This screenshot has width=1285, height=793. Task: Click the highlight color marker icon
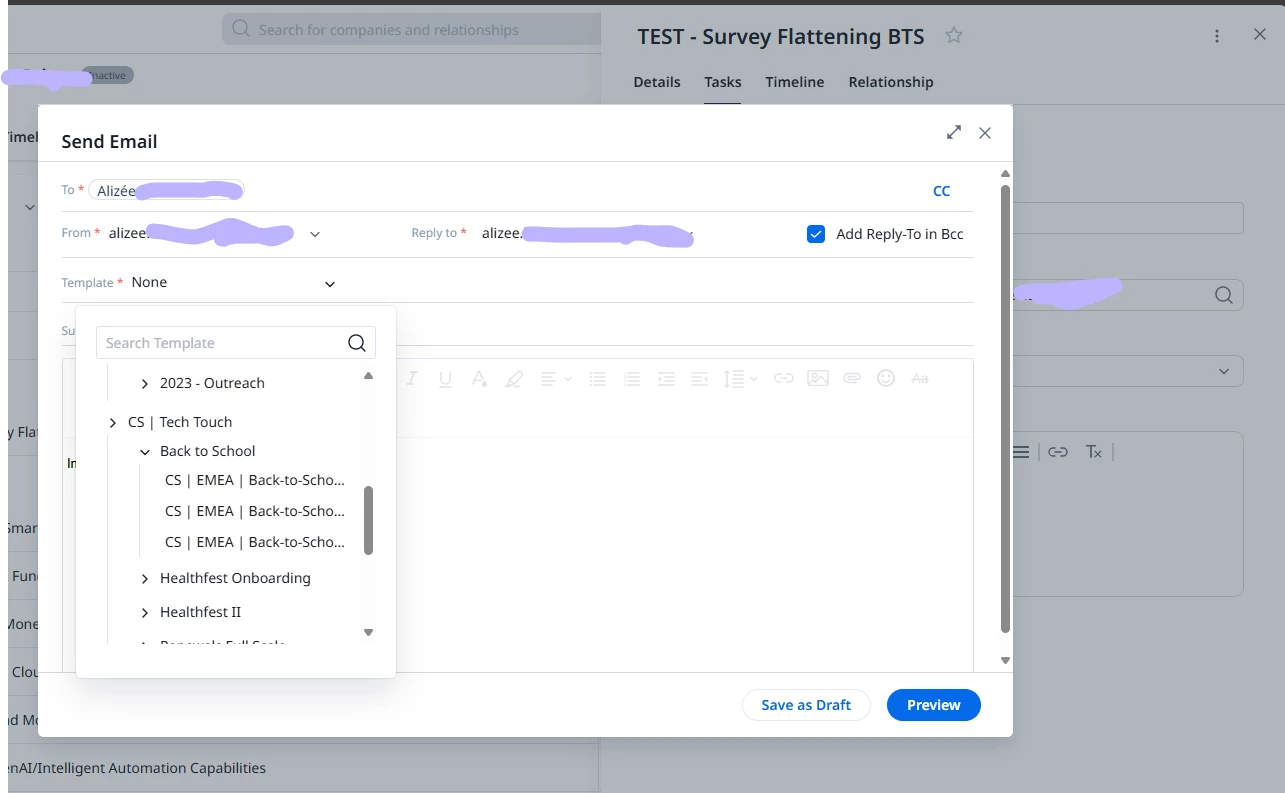tap(513, 378)
